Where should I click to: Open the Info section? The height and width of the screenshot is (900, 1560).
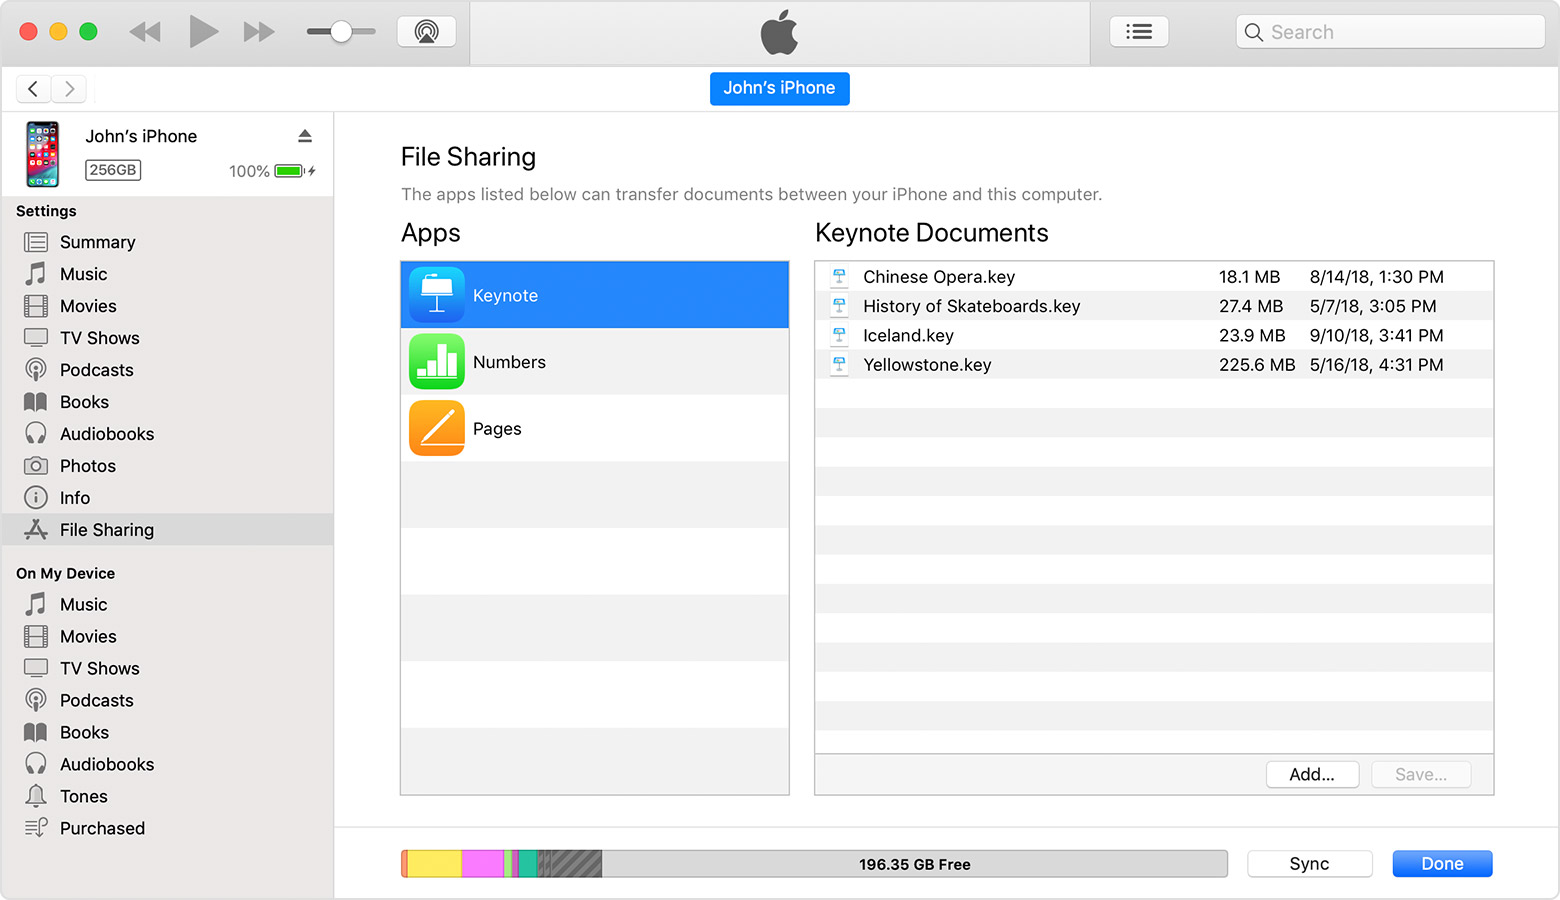click(73, 497)
